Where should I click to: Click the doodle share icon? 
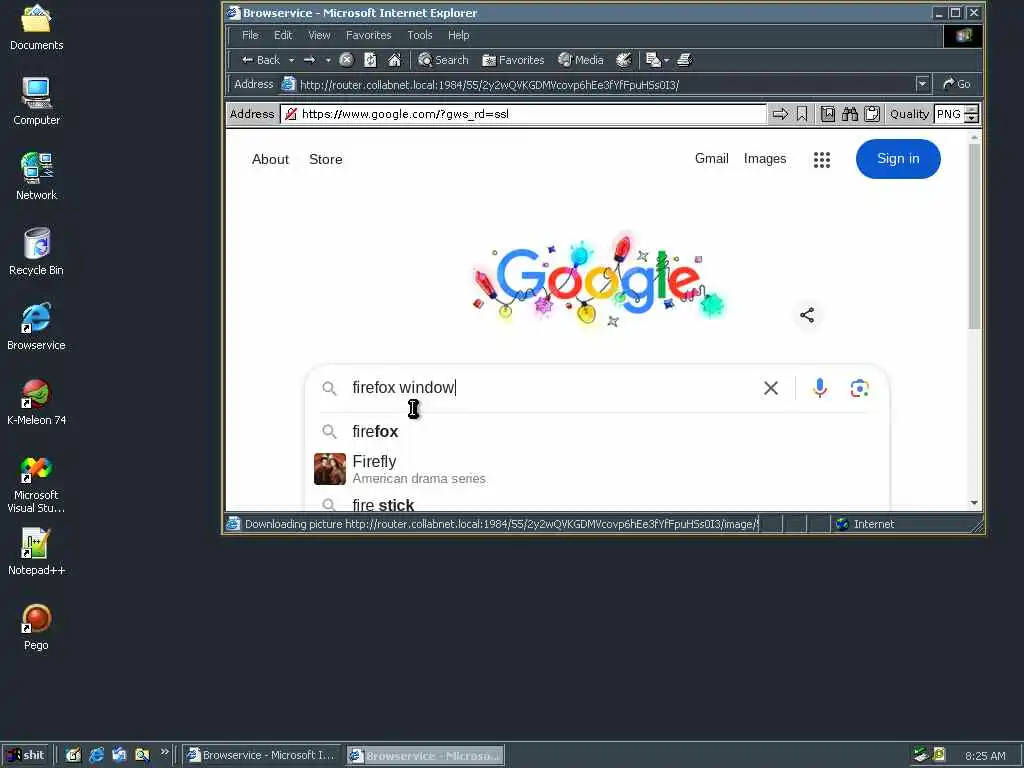tap(807, 315)
